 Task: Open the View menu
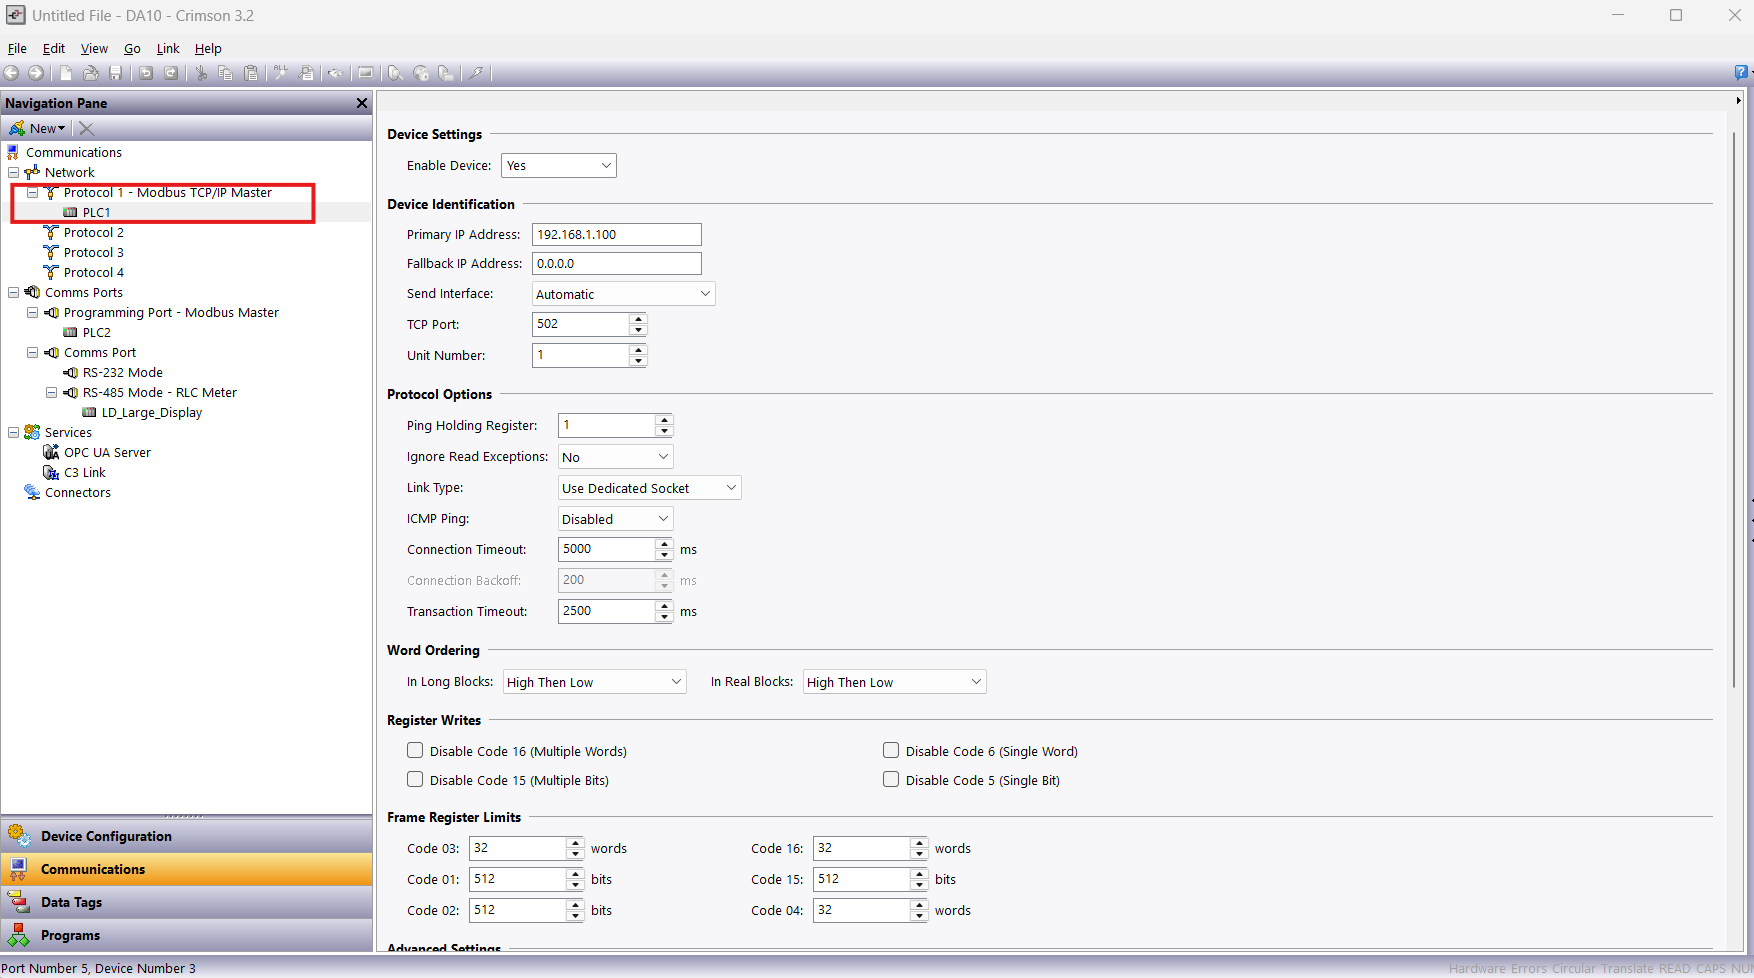[94, 48]
